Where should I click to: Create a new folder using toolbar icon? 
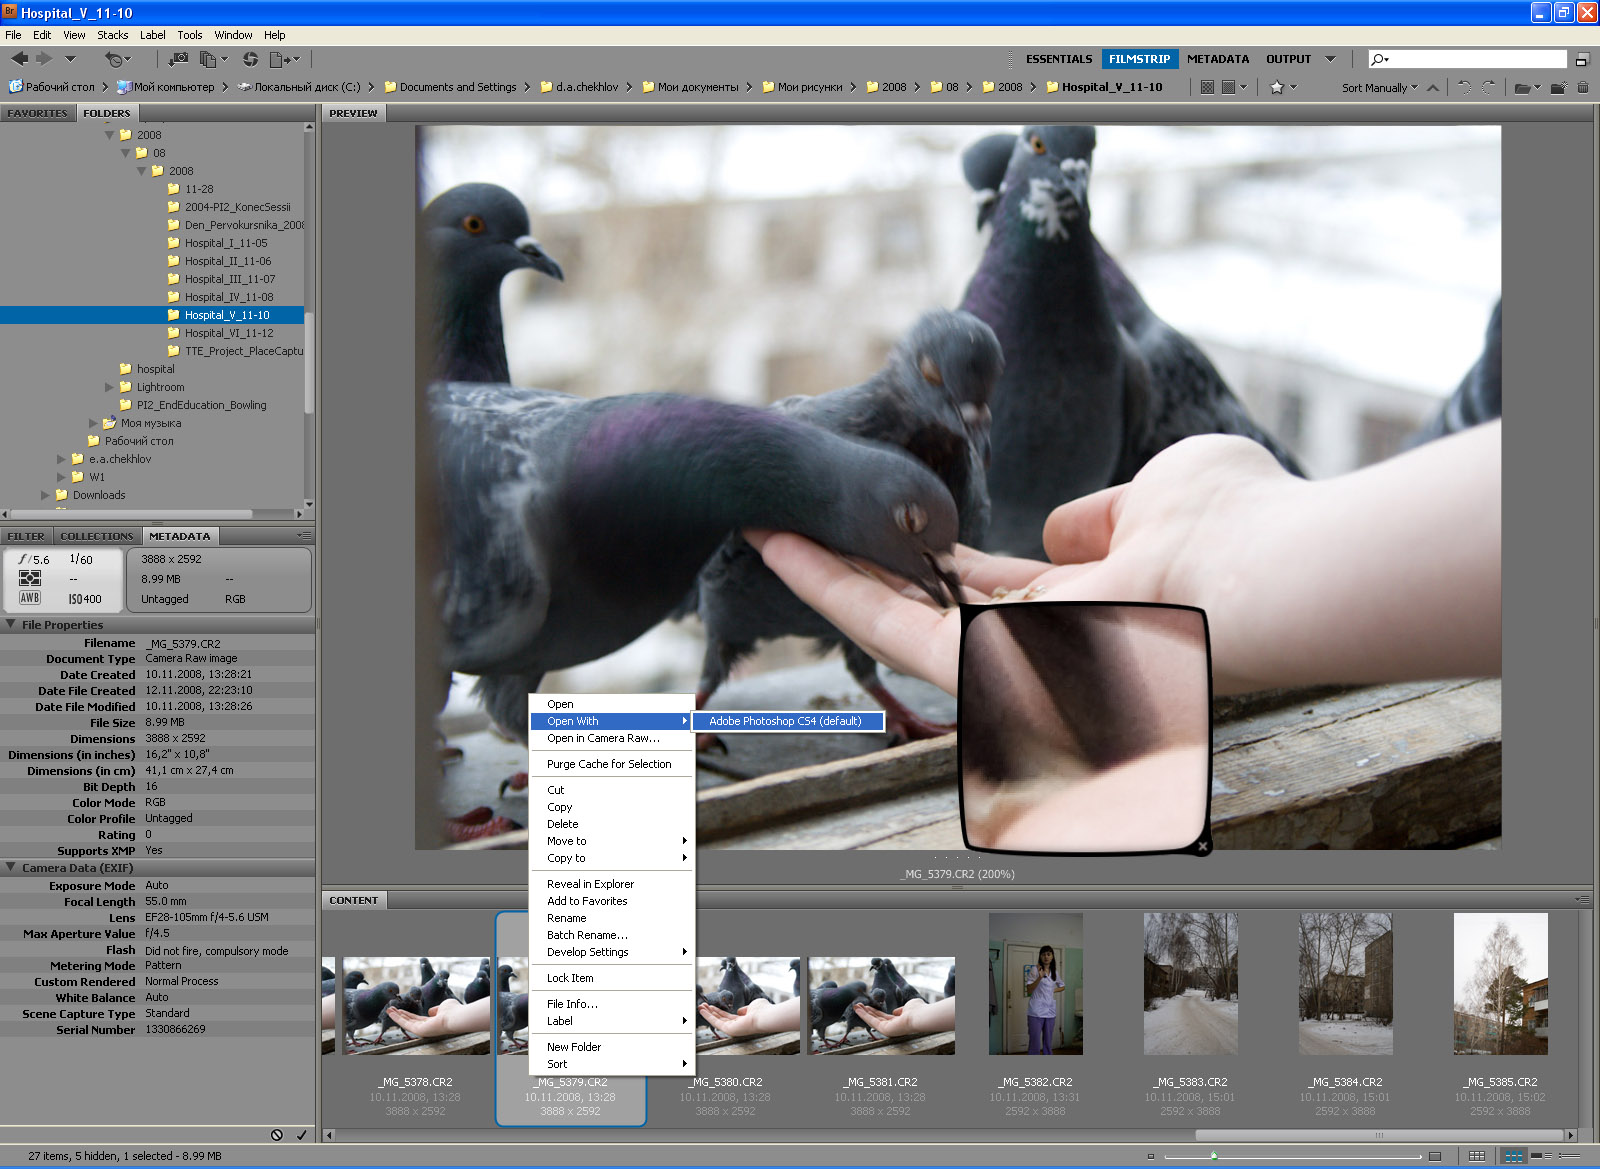click(x=1558, y=87)
